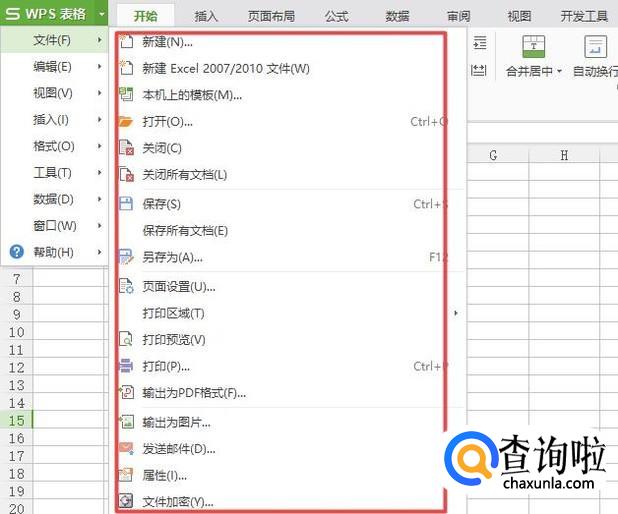The width and height of the screenshot is (618, 514).
Task: Click the 自动换行 wrap text icon
Action: point(595,47)
